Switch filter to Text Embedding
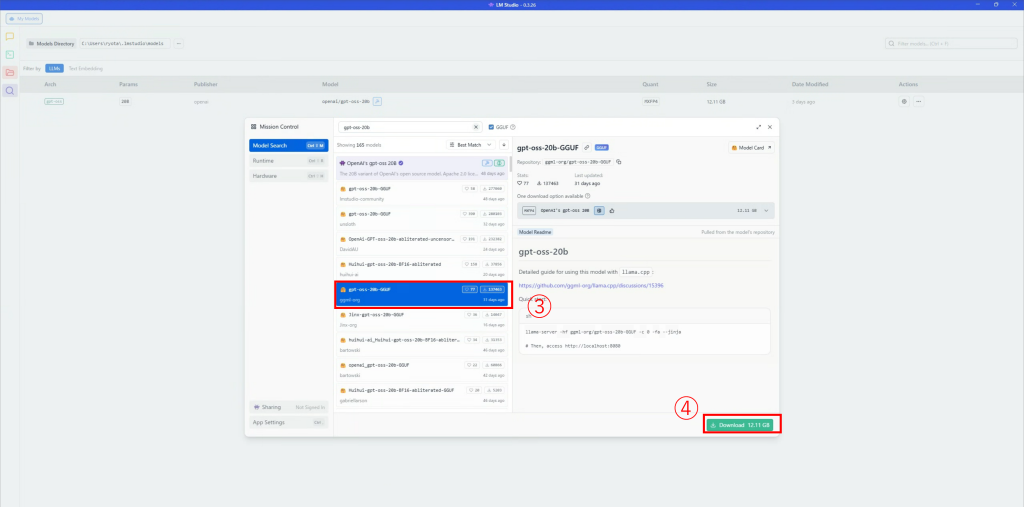The height and width of the screenshot is (507, 1024). pyautogui.click(x=85, y=69)
